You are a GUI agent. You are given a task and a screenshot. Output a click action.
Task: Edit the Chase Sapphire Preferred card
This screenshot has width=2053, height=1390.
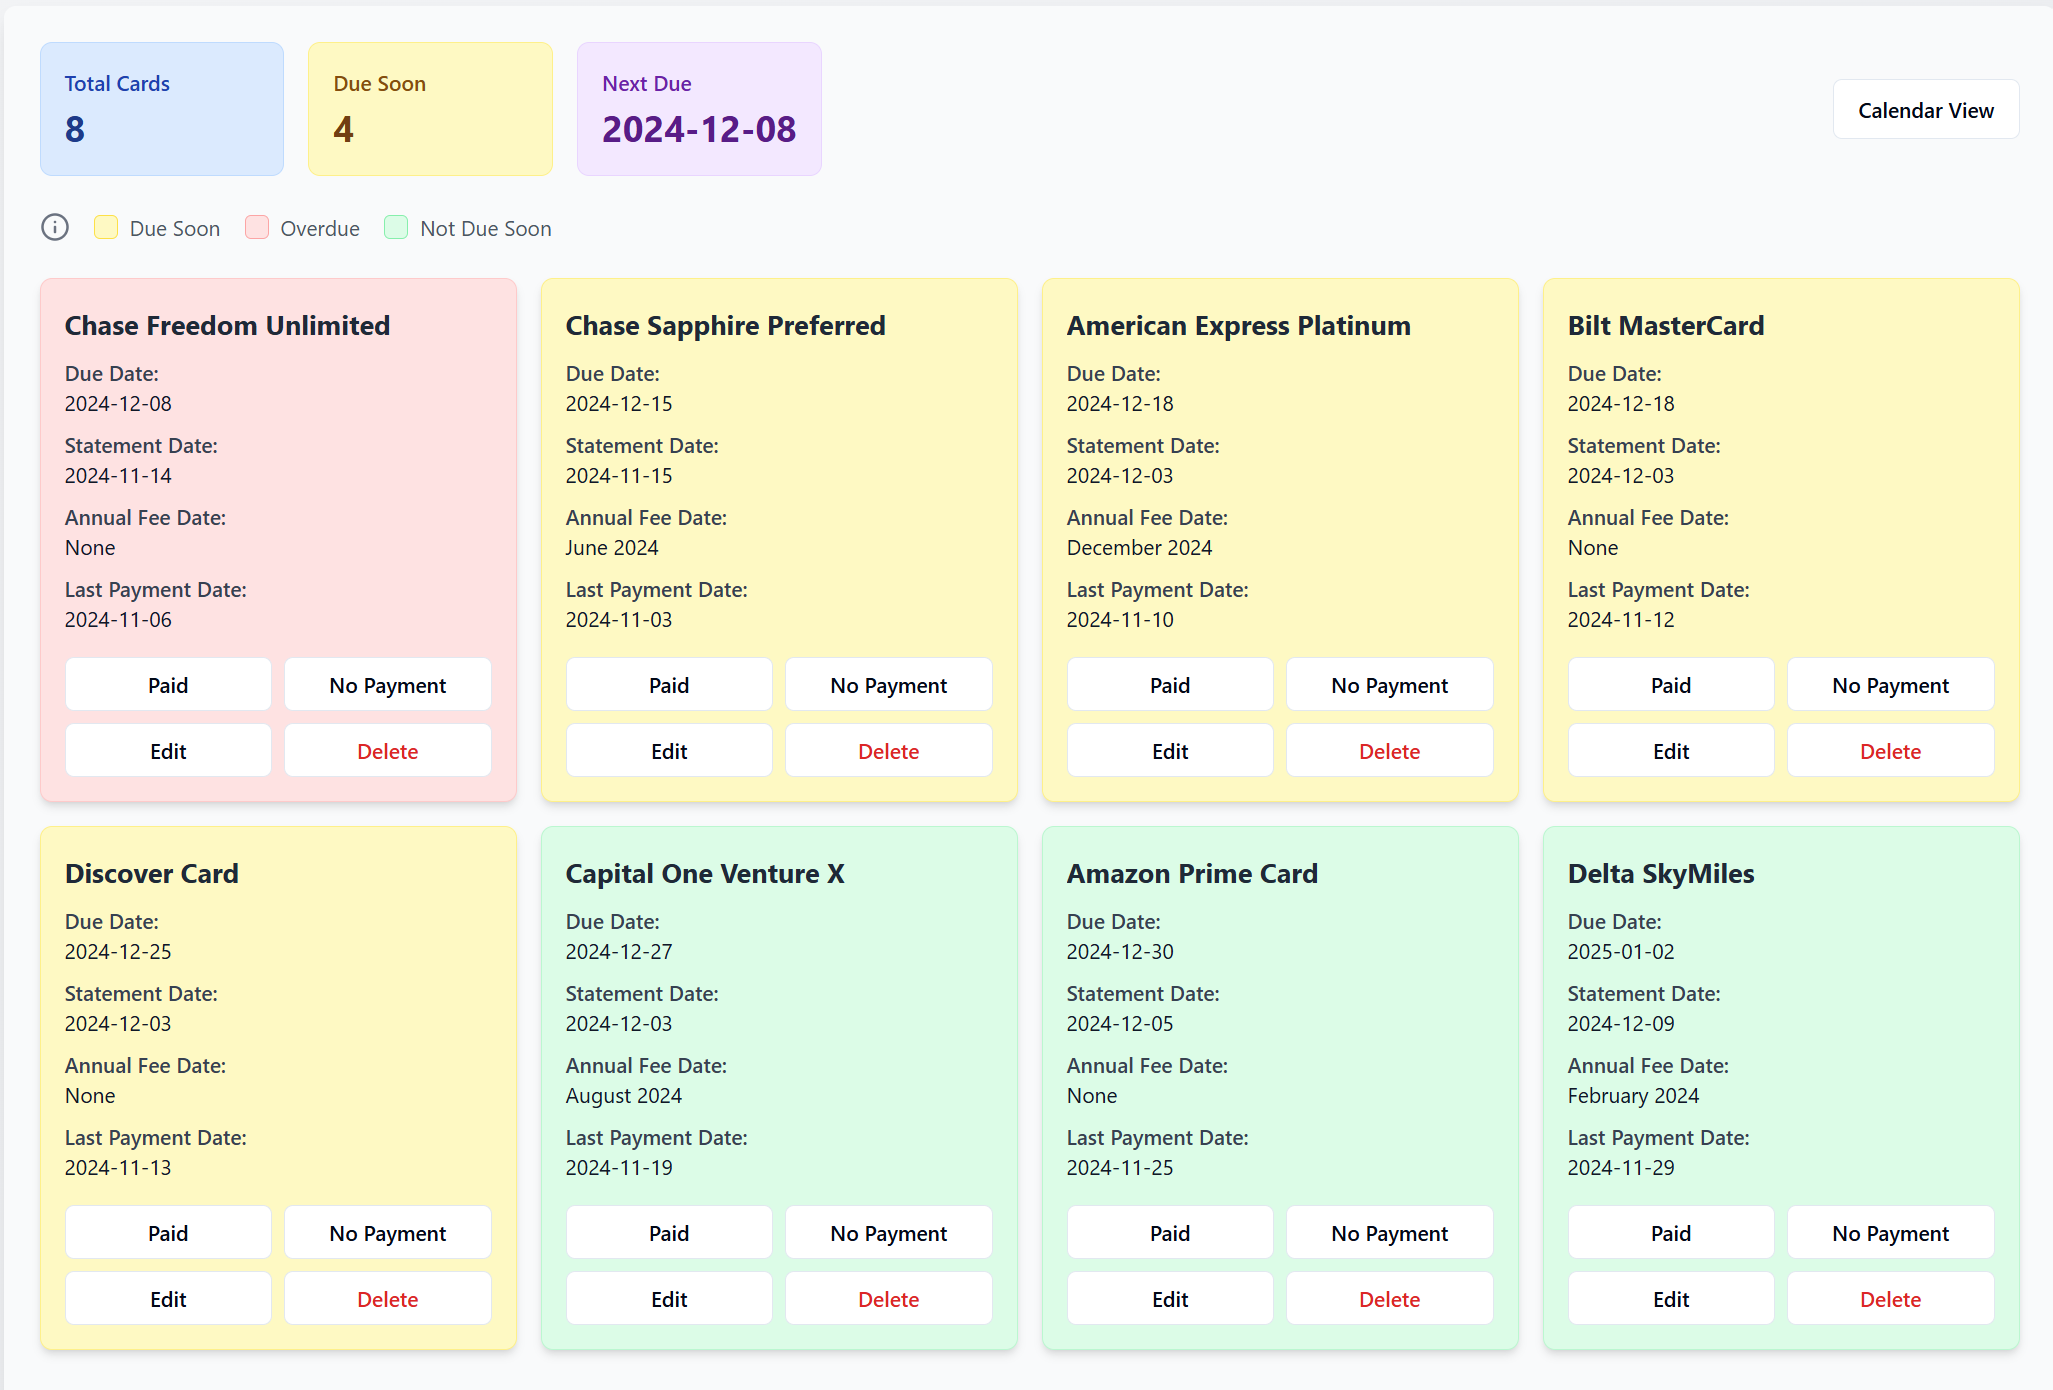(x=669, y=751)
